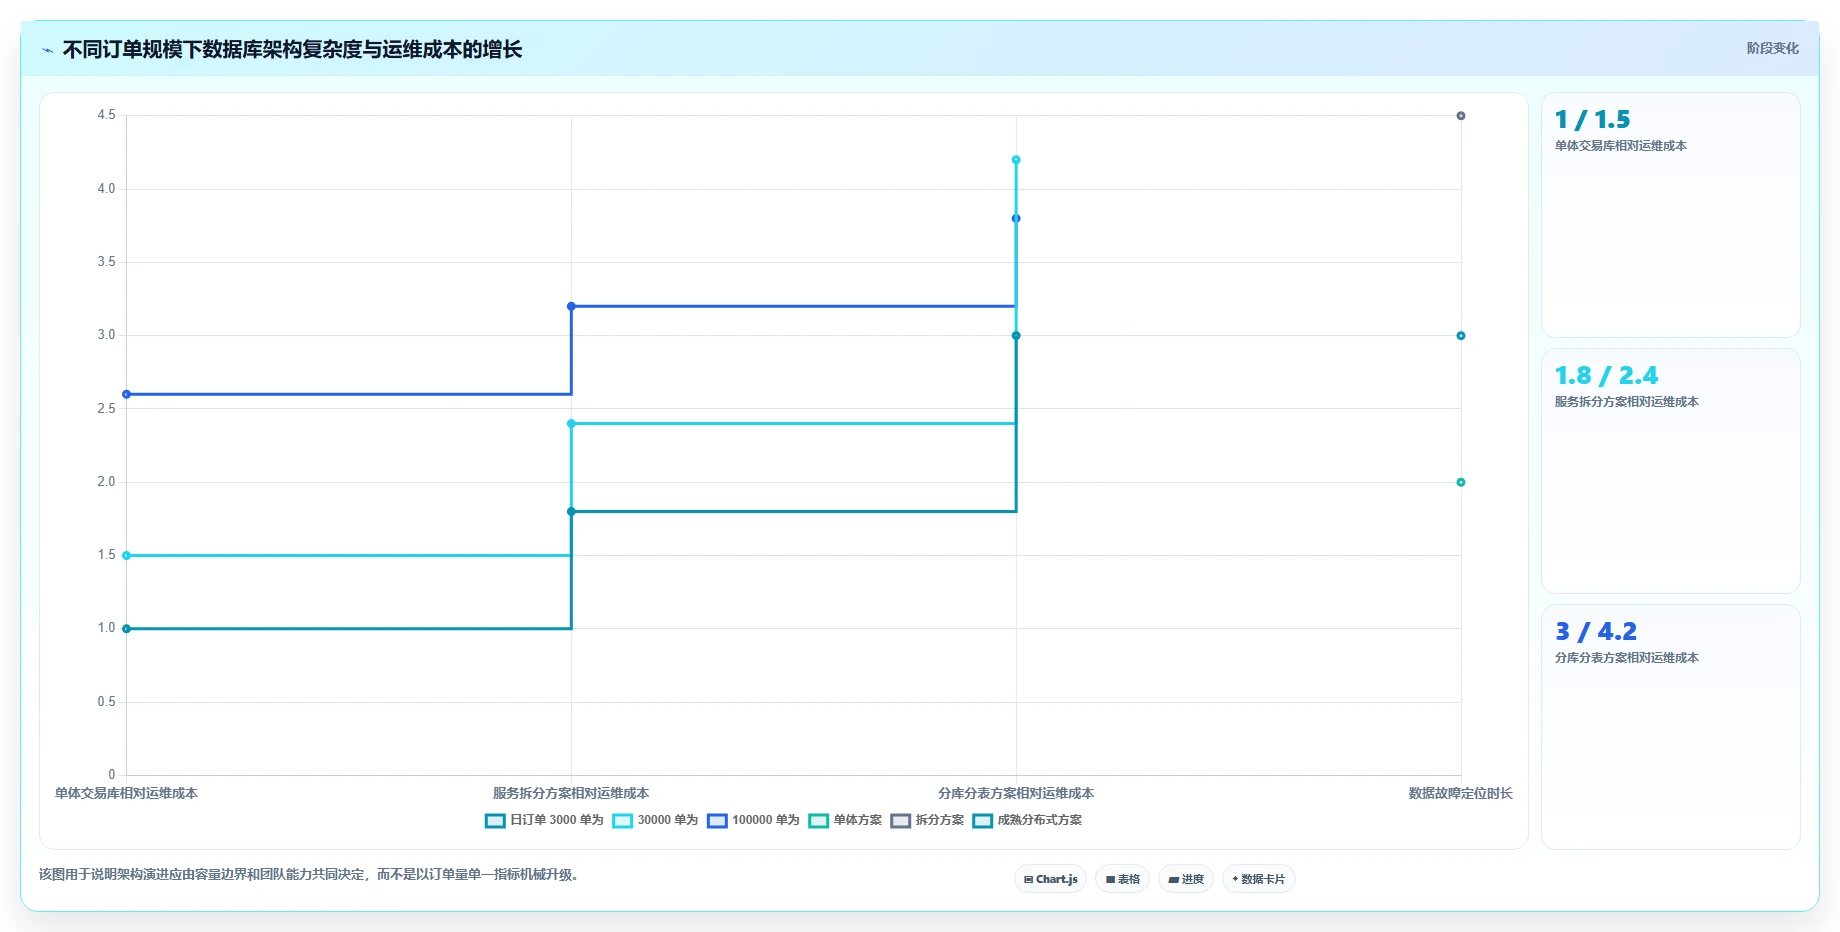The image size is (1840, 932).
Task: Click the teal data point at 1.0
Action: pos(126,629)
